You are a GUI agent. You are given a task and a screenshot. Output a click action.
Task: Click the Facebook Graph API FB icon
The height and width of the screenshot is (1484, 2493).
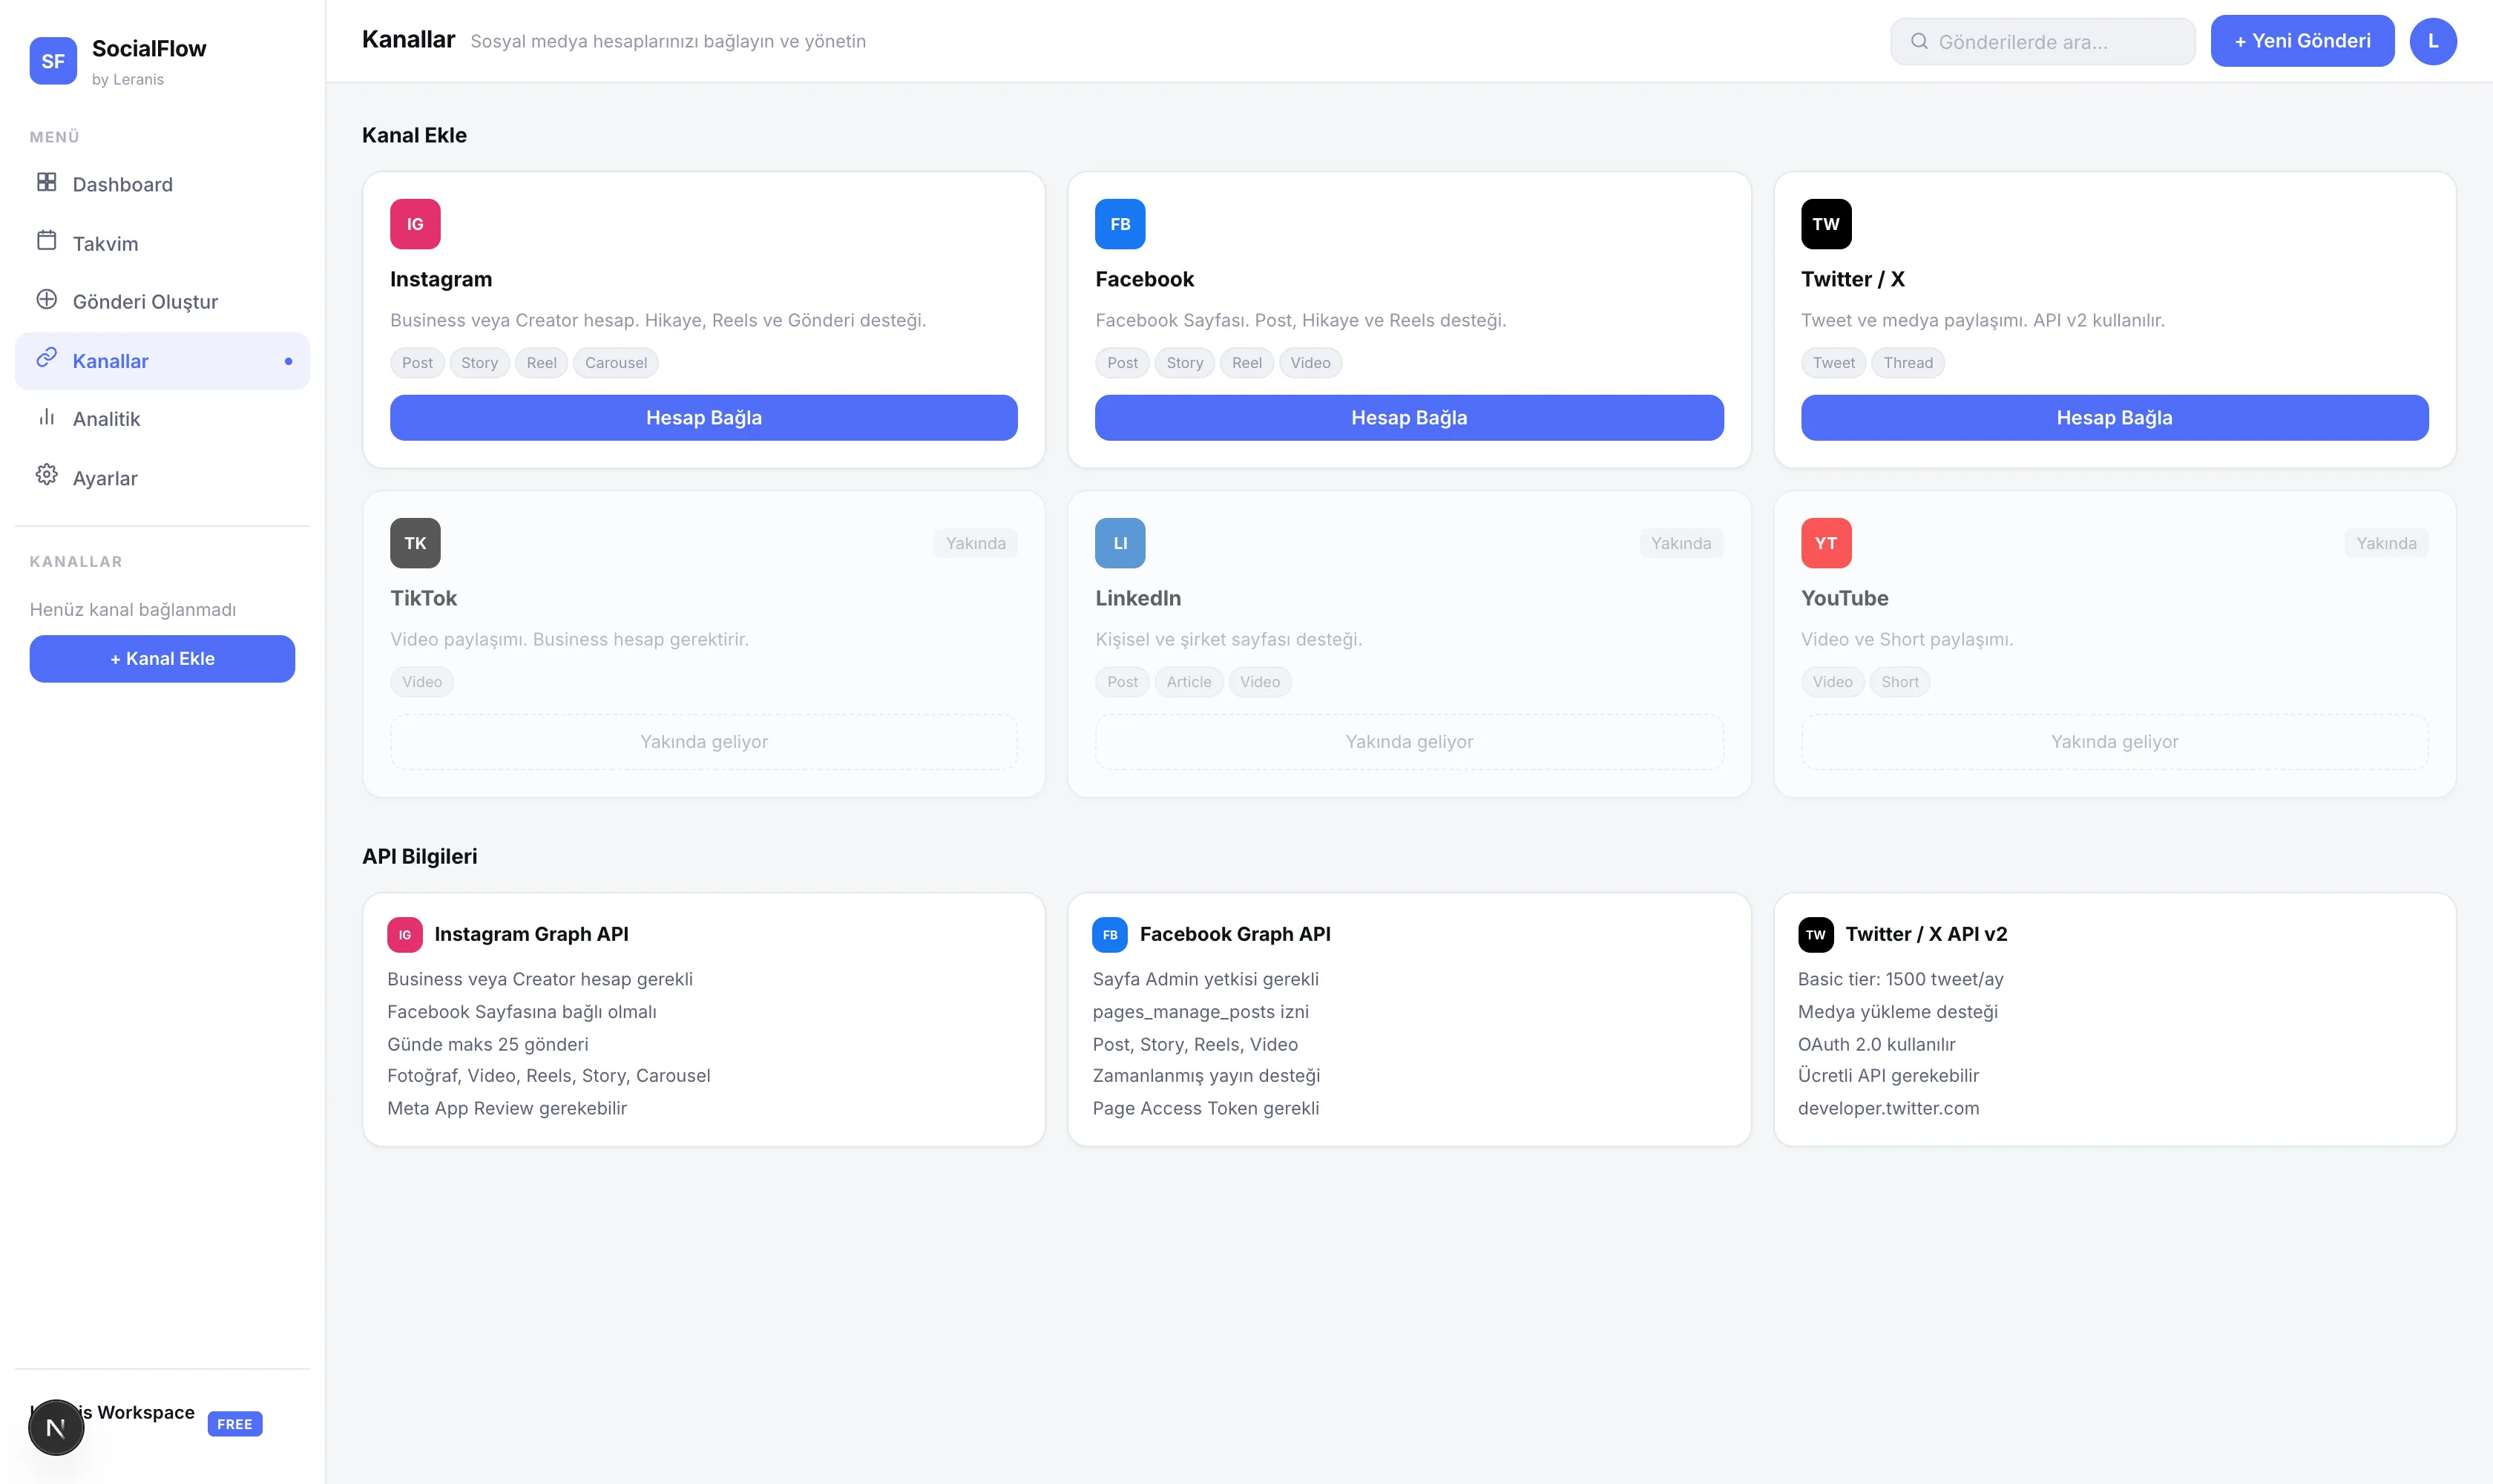click(x=1110, y=935)
